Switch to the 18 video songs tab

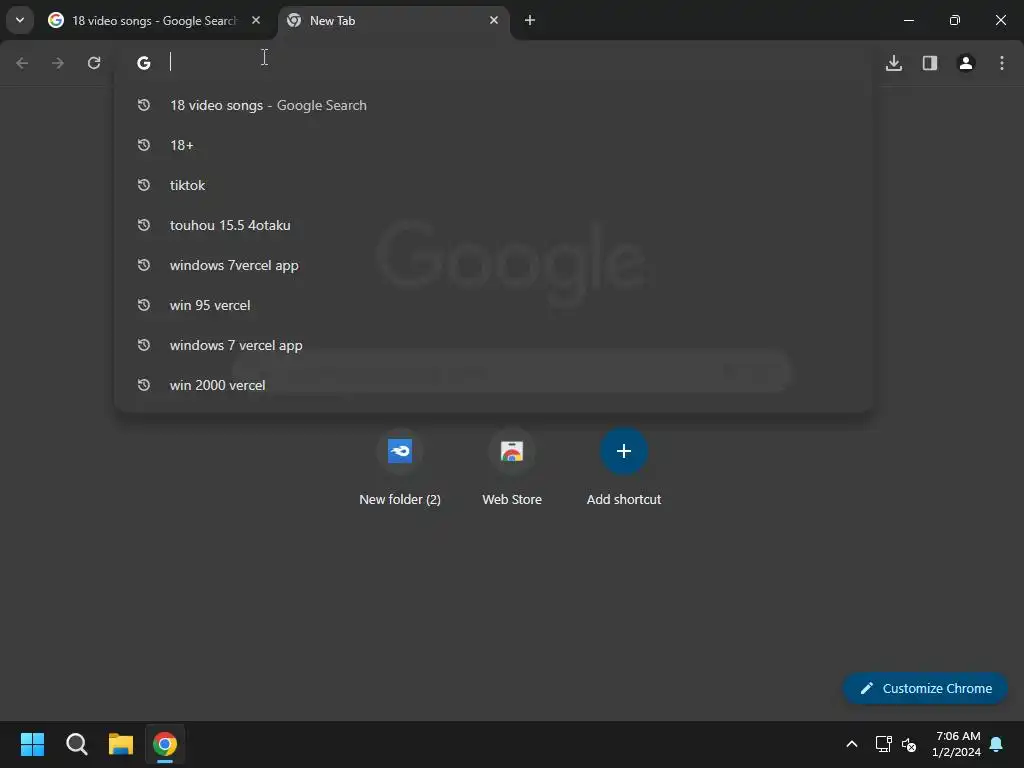[154, 20]
